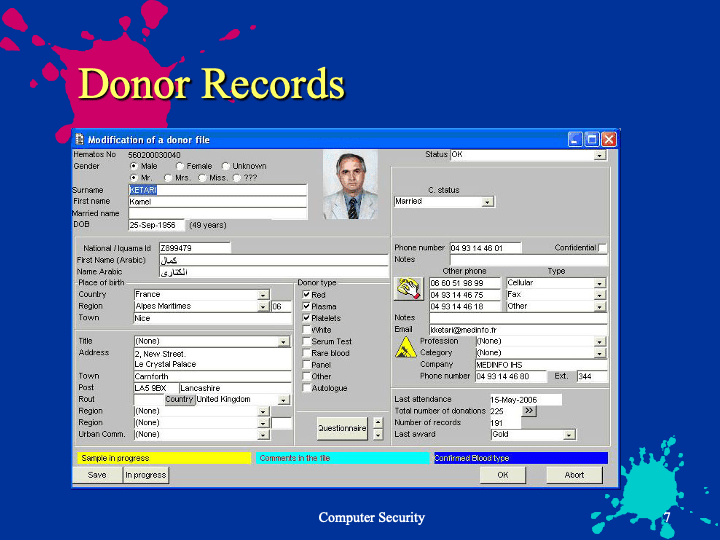Click the double-arrow button beside total donations
Screen dimensions: 720x540
(x=530, y=410)
